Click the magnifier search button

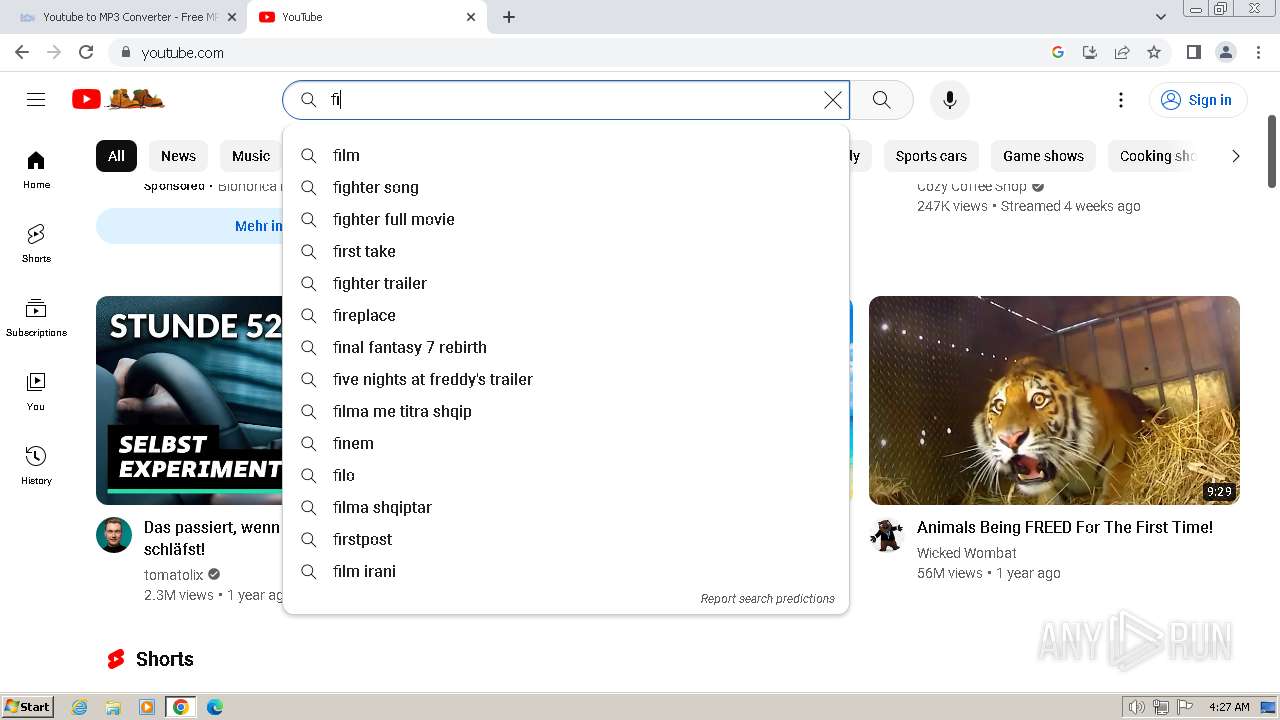point(881,99)
